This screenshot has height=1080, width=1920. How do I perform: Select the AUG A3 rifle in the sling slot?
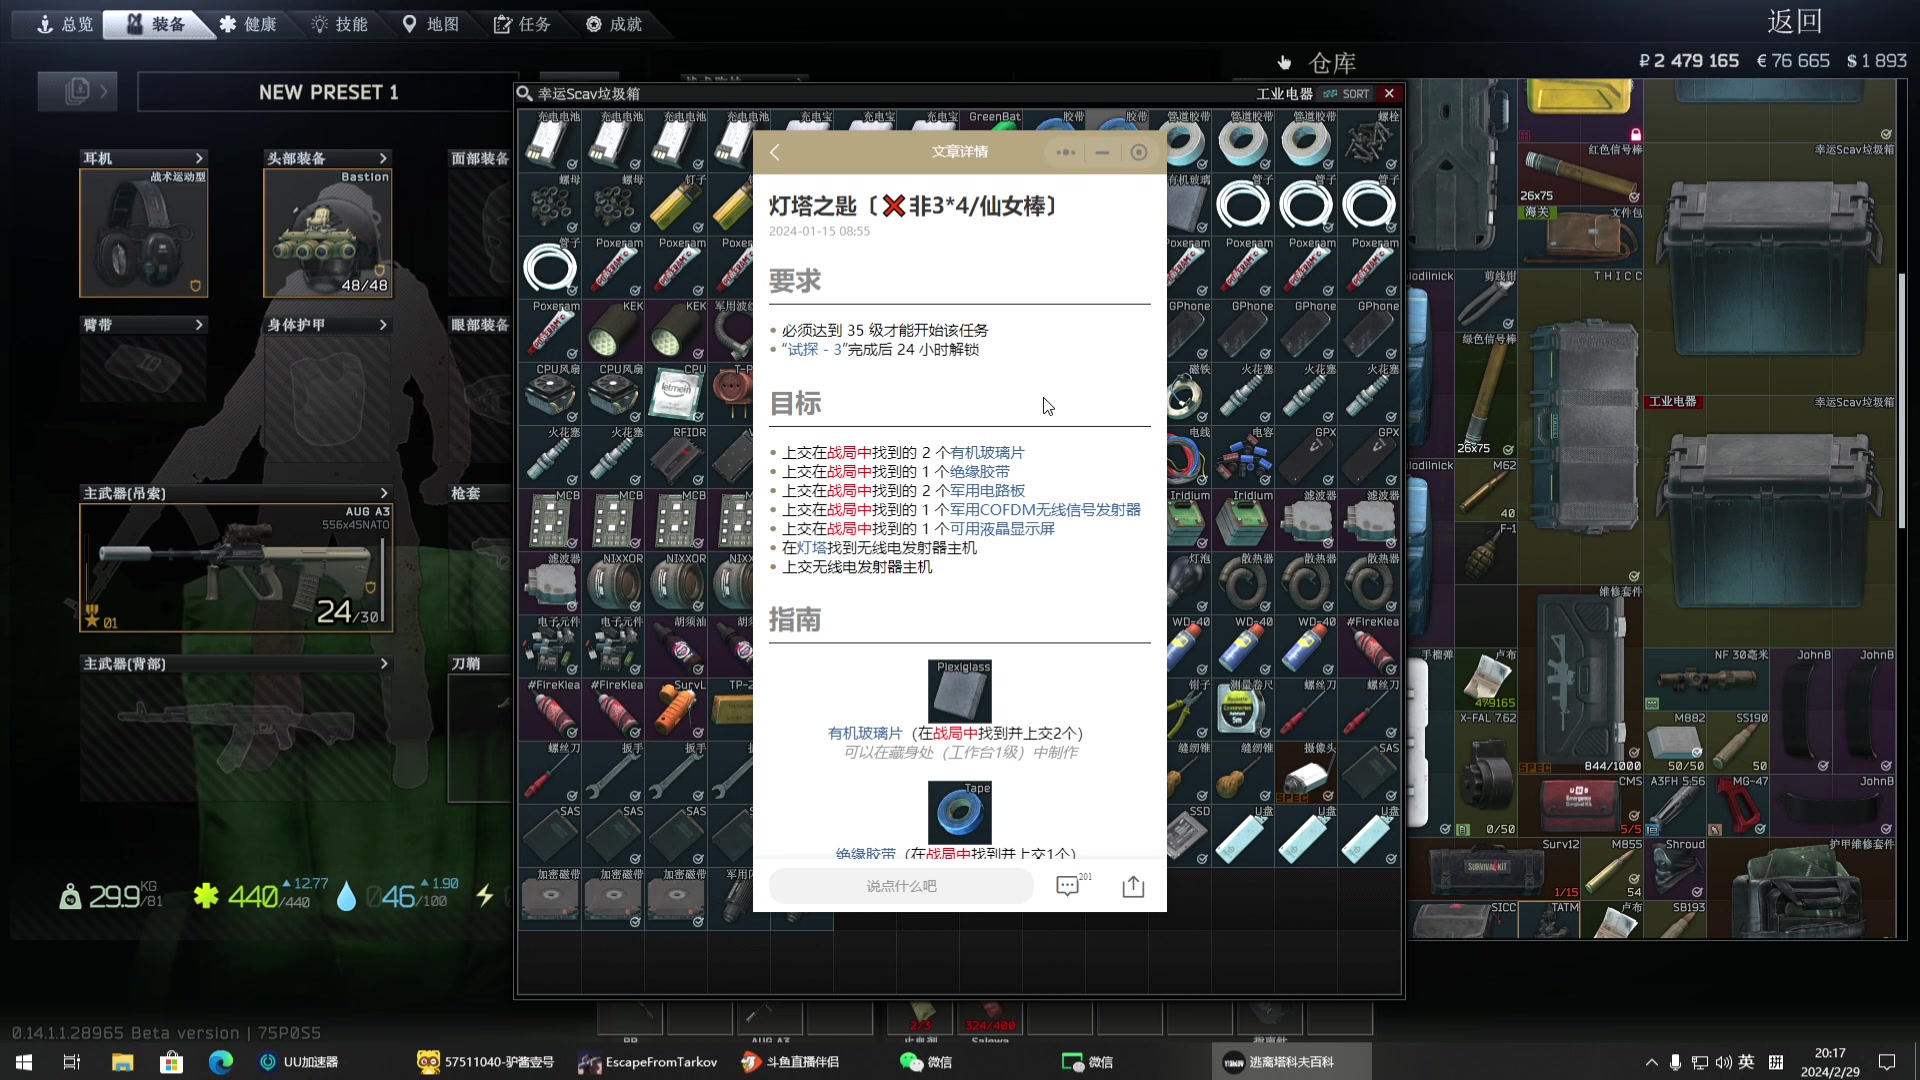(236, 568)
